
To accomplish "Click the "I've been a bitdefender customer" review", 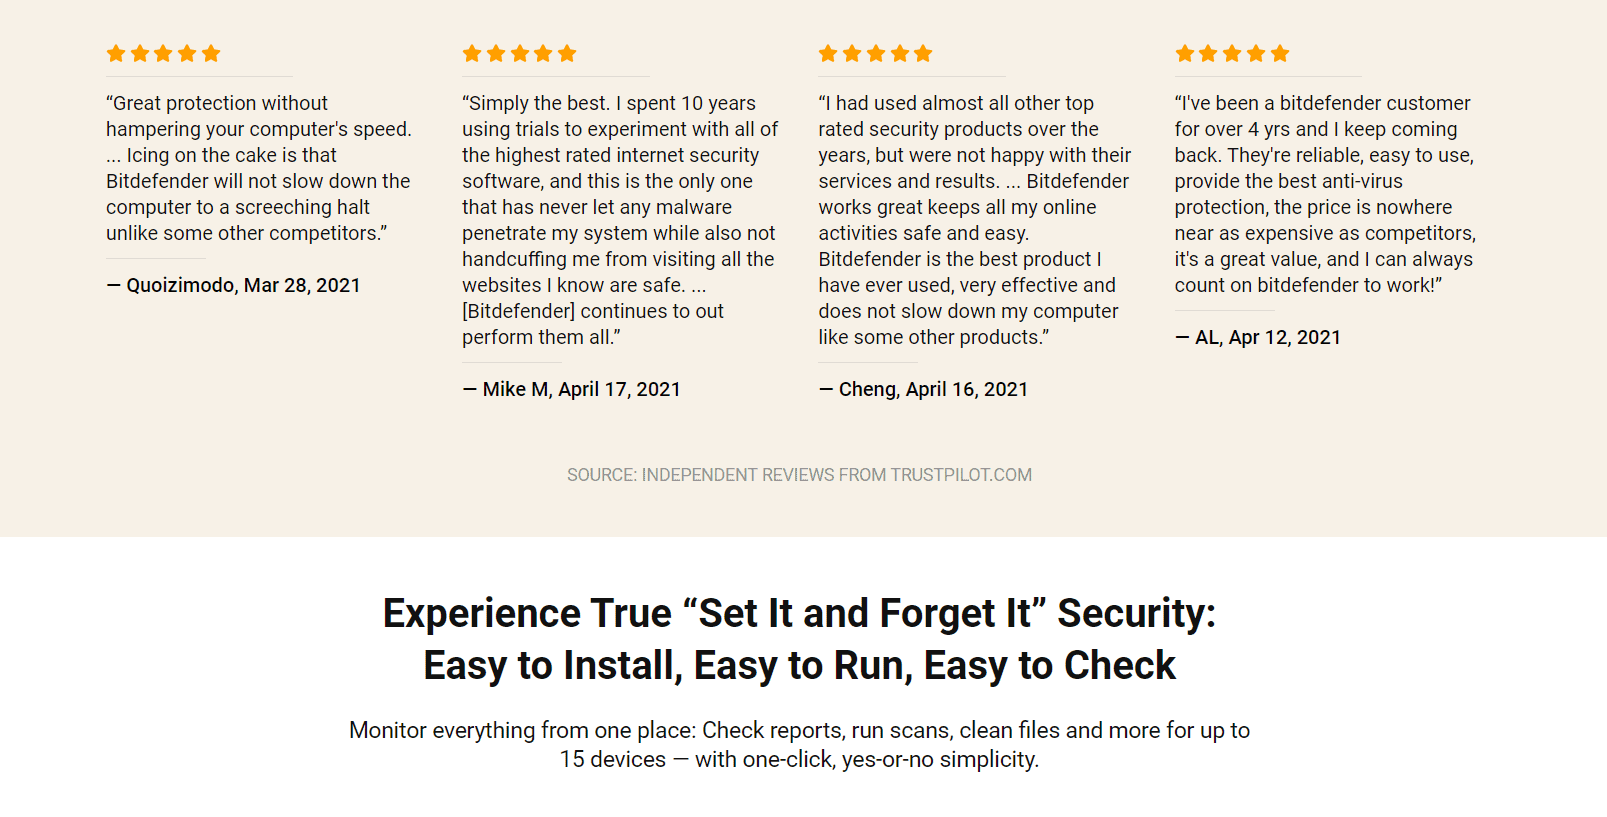I will 1325,194.
